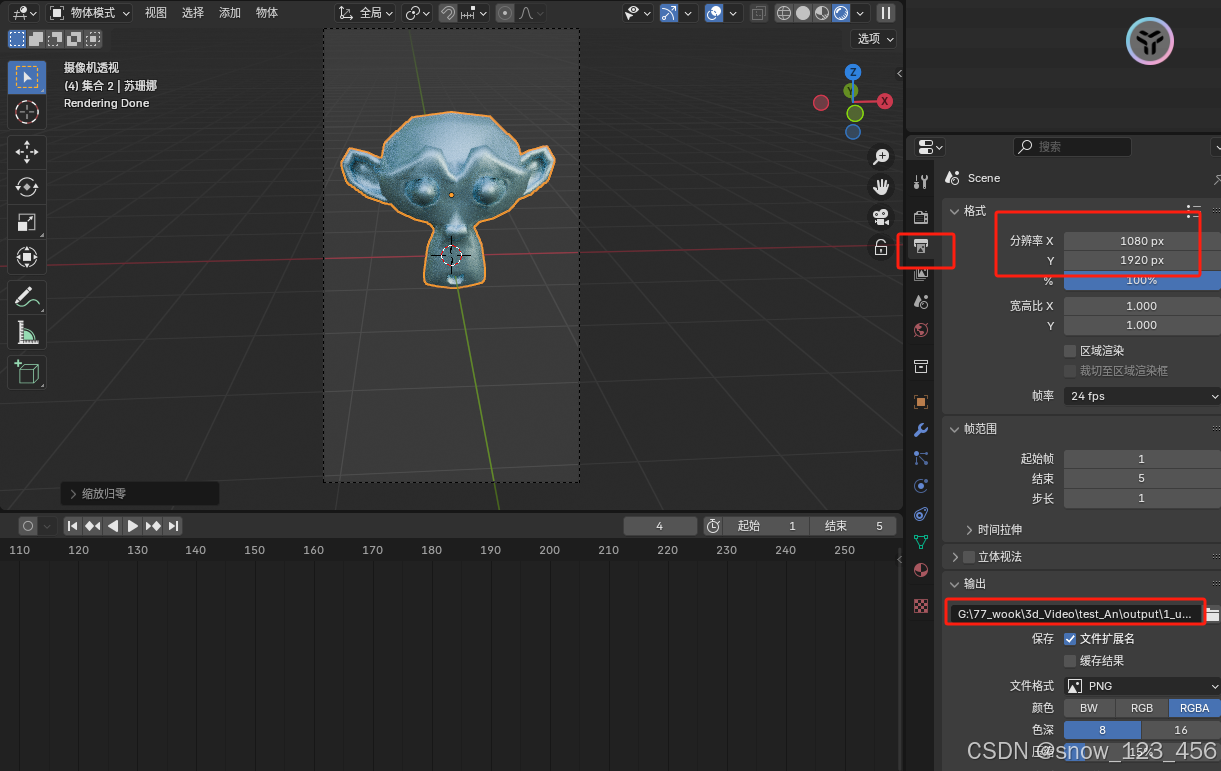The image size is (1221, 771).
Task: Select the Box Select tool in the left toolbar
Action: tap(27, 77)
